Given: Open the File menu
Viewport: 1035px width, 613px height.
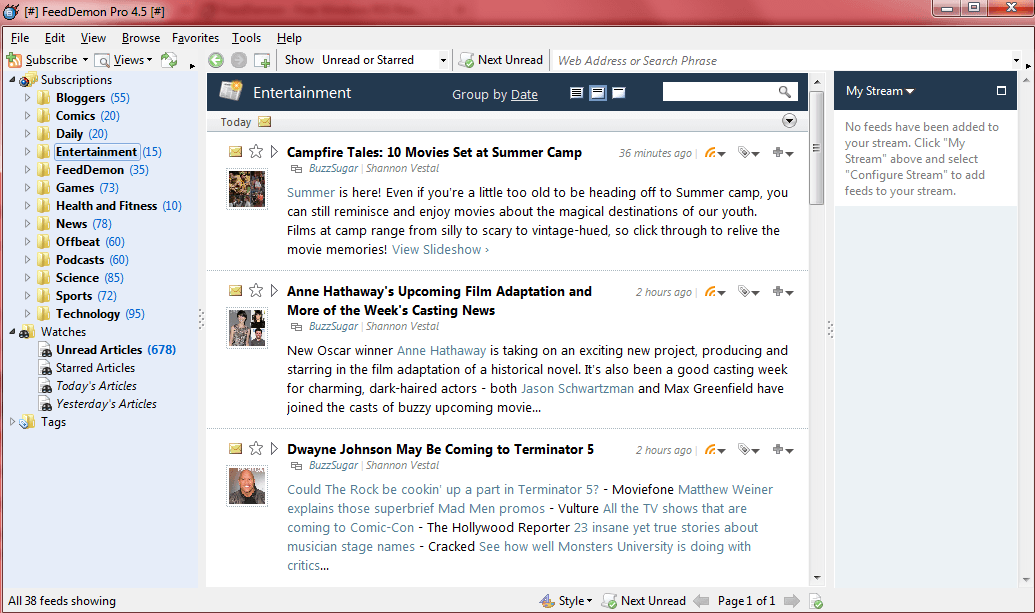Looking at the screenshot, I should click(x=20, y=38).
